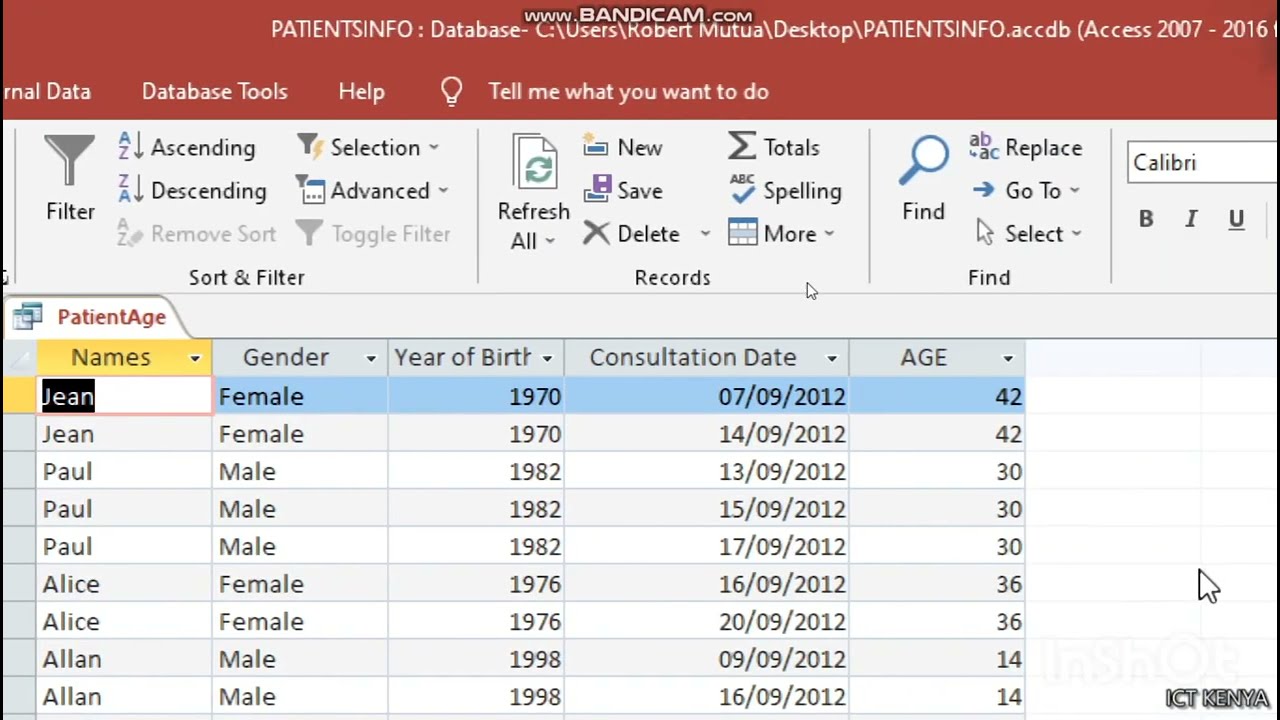Click the Go To arrow icon
The width and height of the screenshot is (1280, 720).
[984, 190]
